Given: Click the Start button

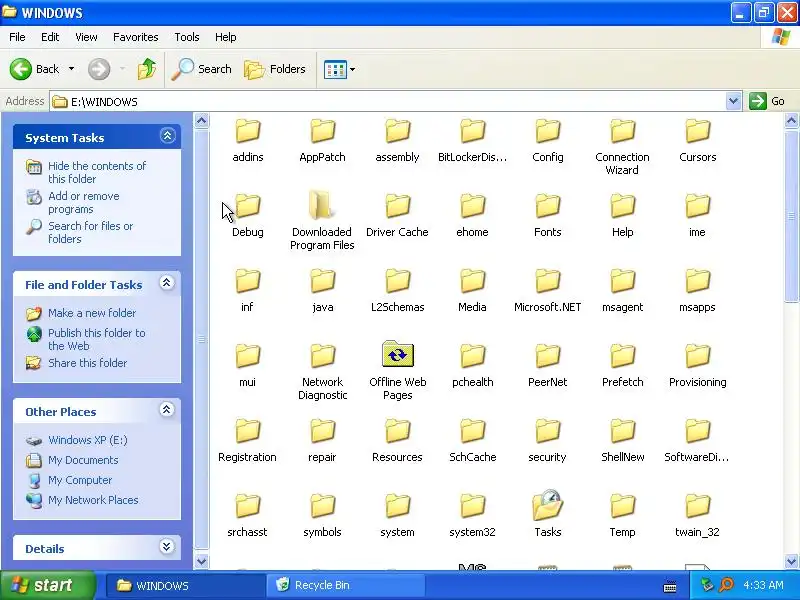Looking at the screenshot, I should point(47,585).
